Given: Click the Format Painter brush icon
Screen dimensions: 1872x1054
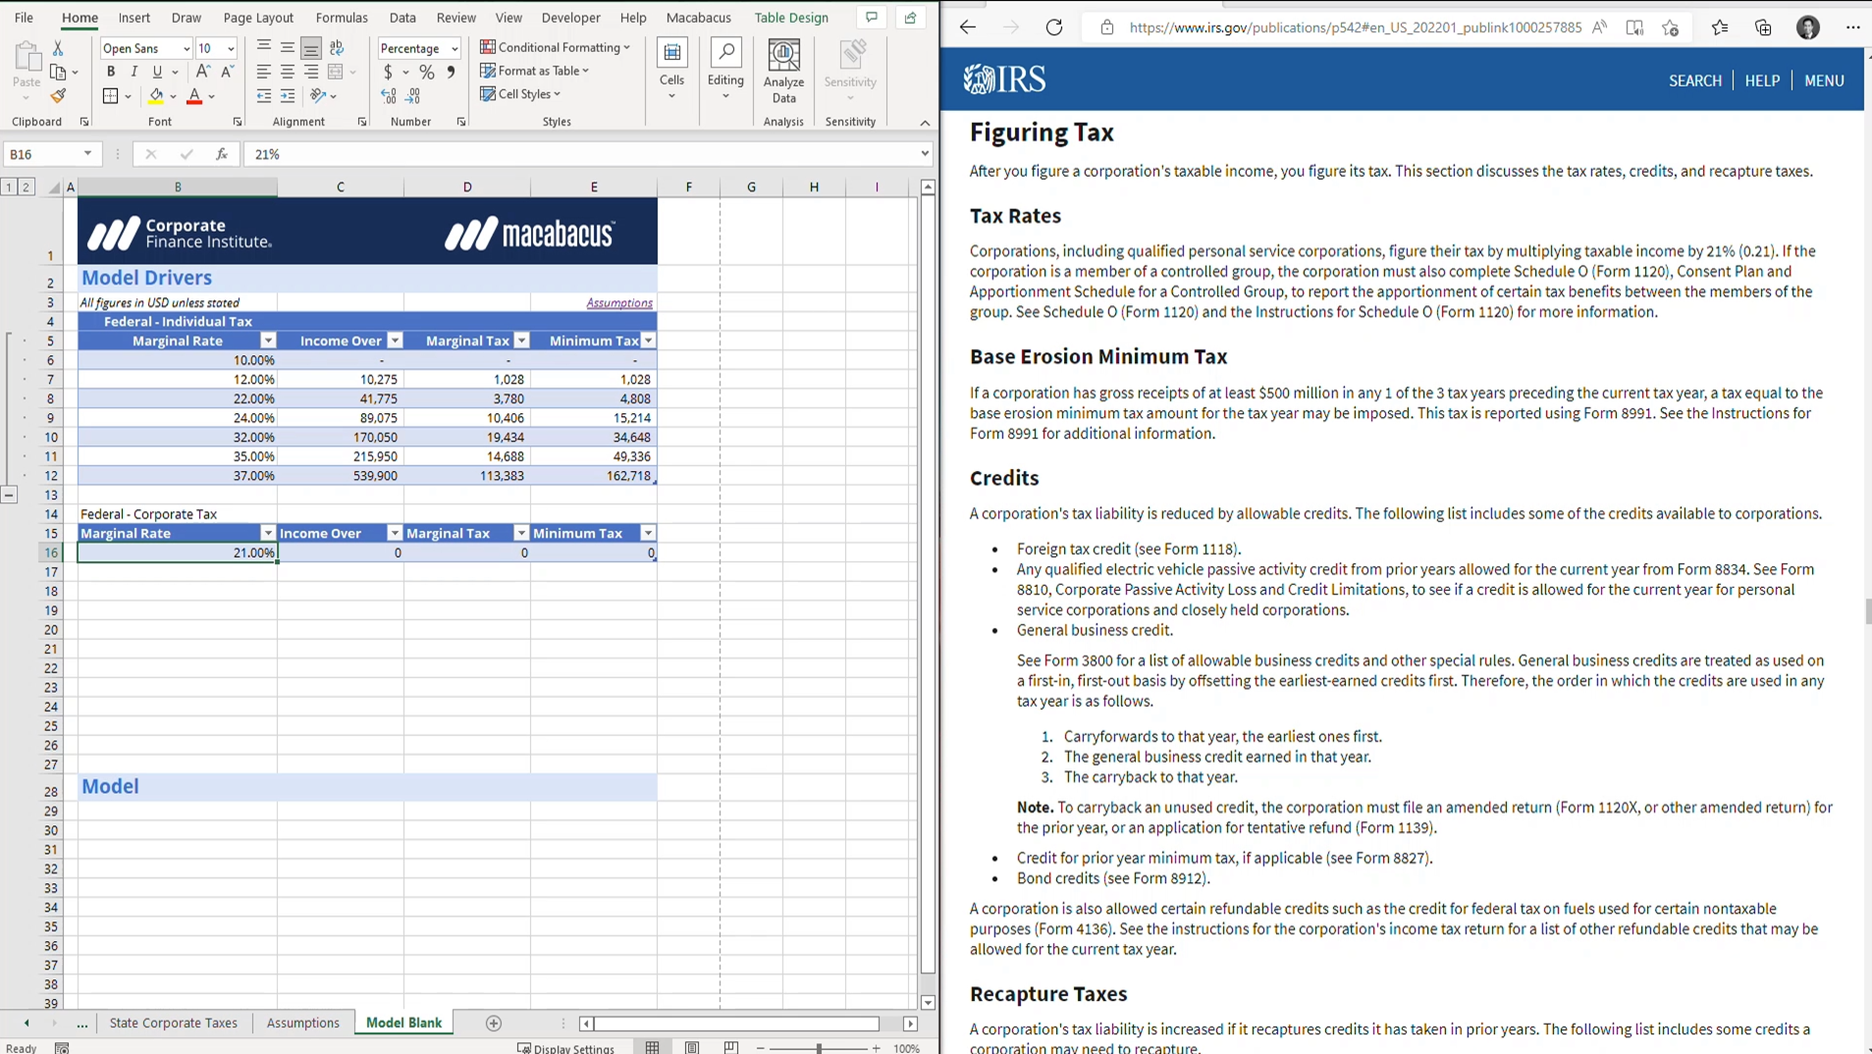Looking at the screenshot, I should pos(58,97).
